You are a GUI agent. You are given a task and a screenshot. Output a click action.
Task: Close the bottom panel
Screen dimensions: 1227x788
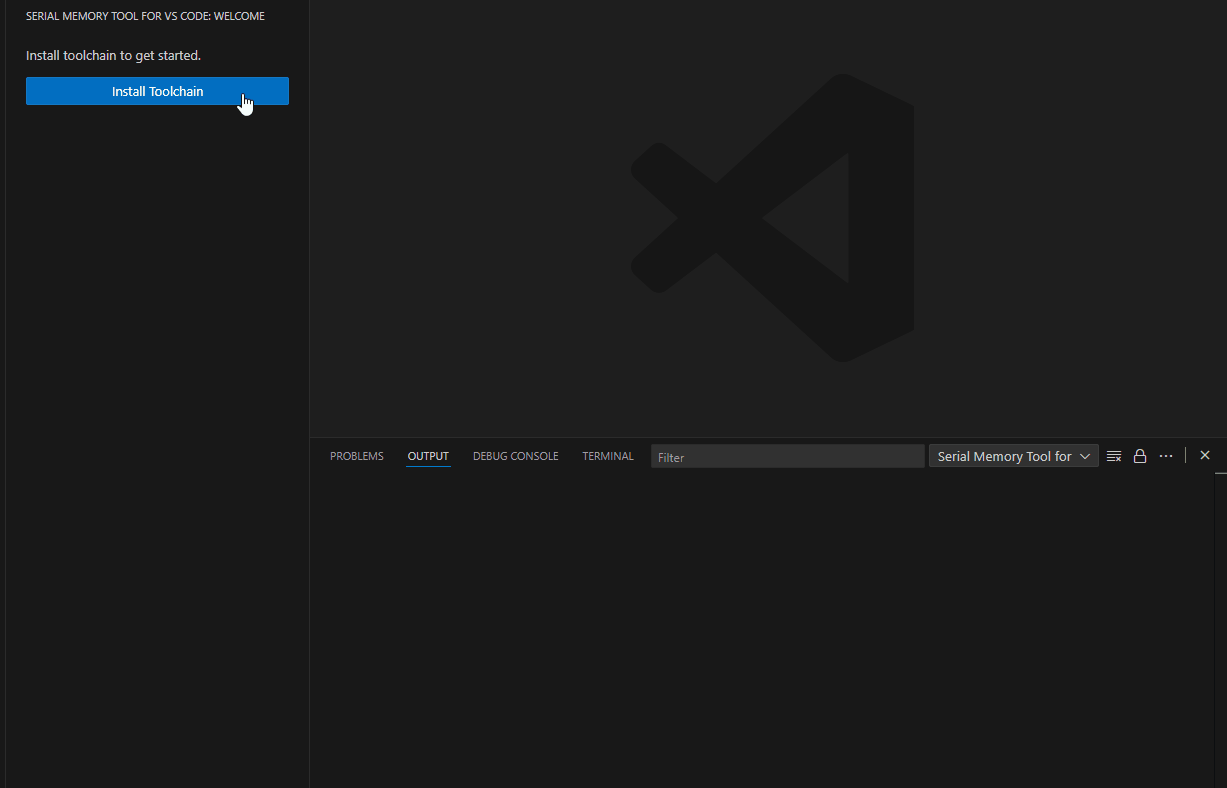tap(1204, 455)
